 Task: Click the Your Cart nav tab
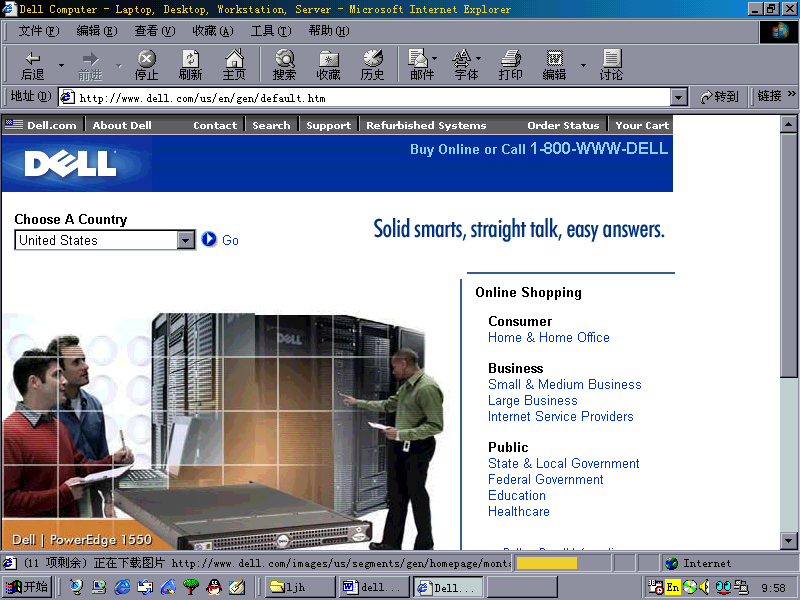click(642, 125)
